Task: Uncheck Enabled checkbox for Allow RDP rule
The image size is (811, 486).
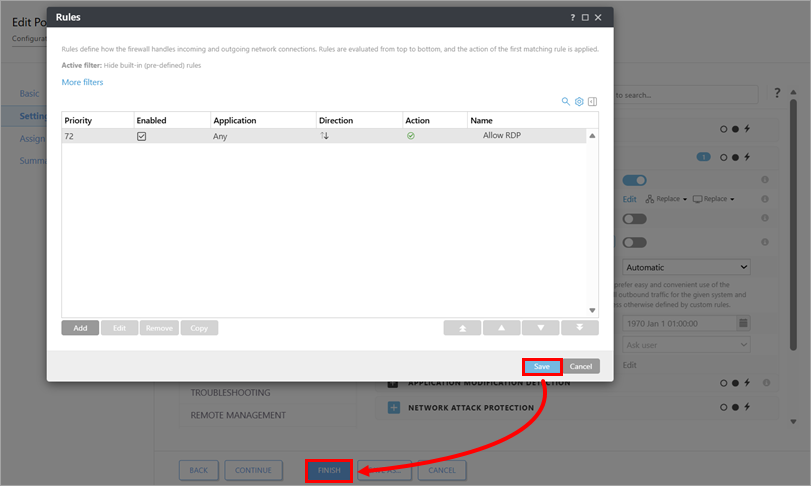Action: coord(142,136)
